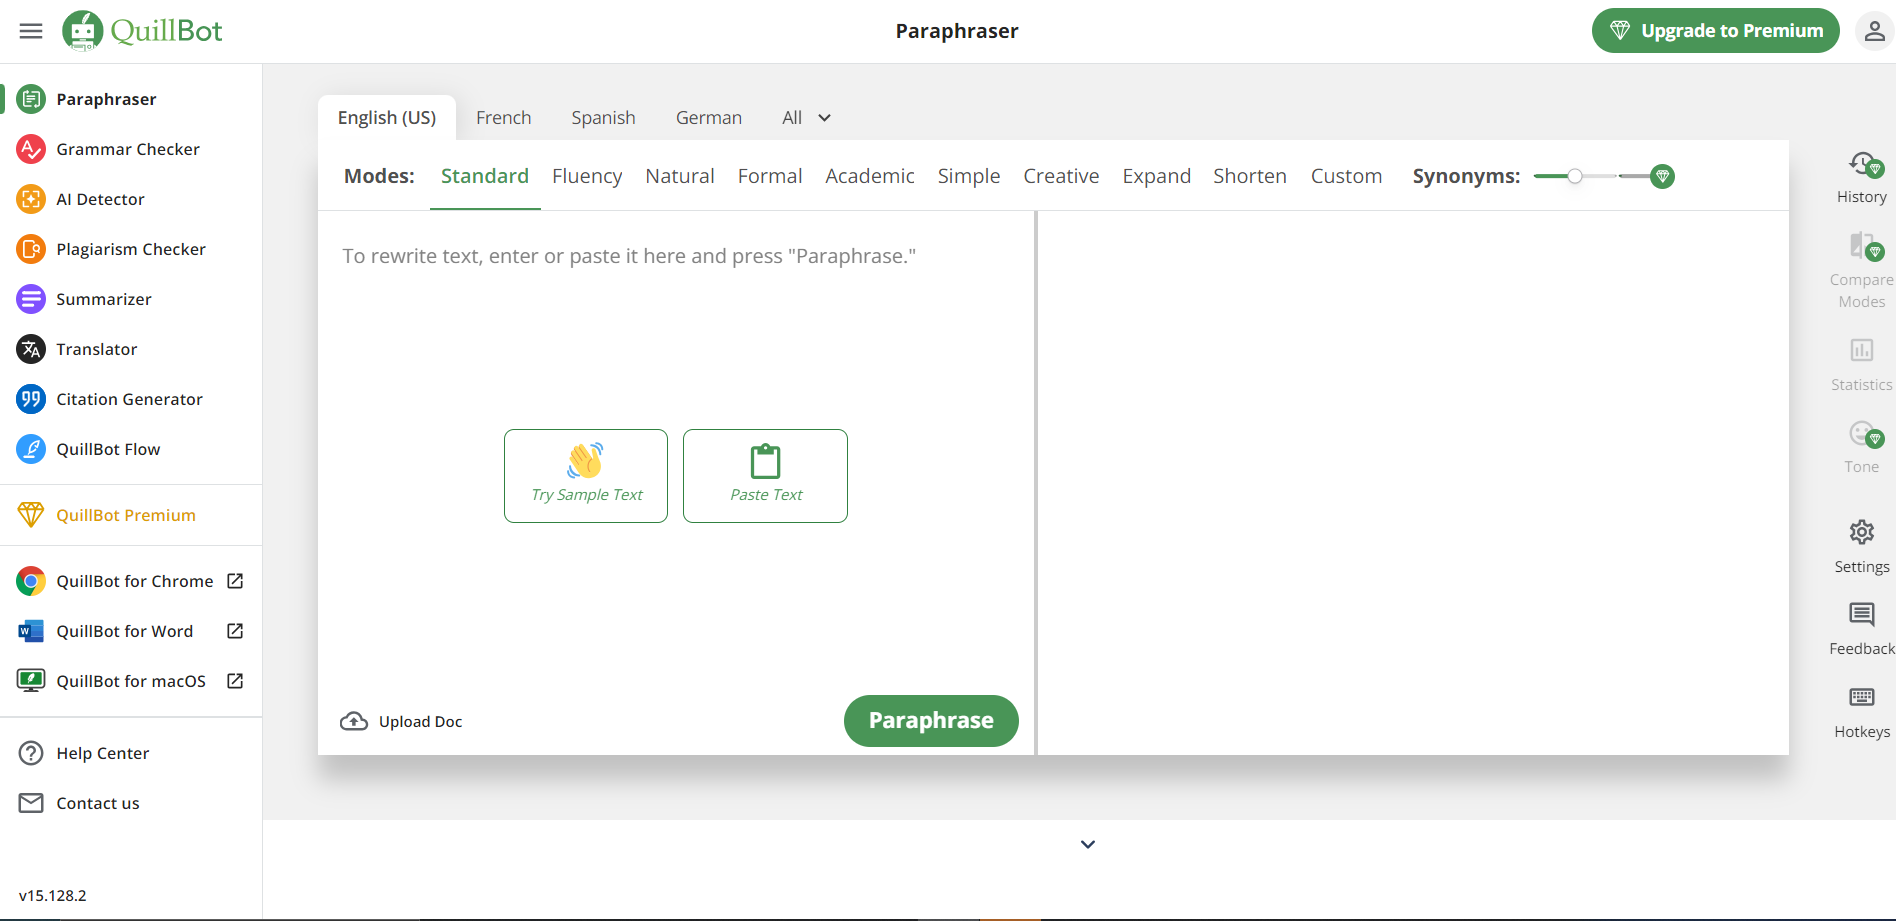The image size is (1896, 921).
Task: Launch the Summarizer tool
Action: 103,298
